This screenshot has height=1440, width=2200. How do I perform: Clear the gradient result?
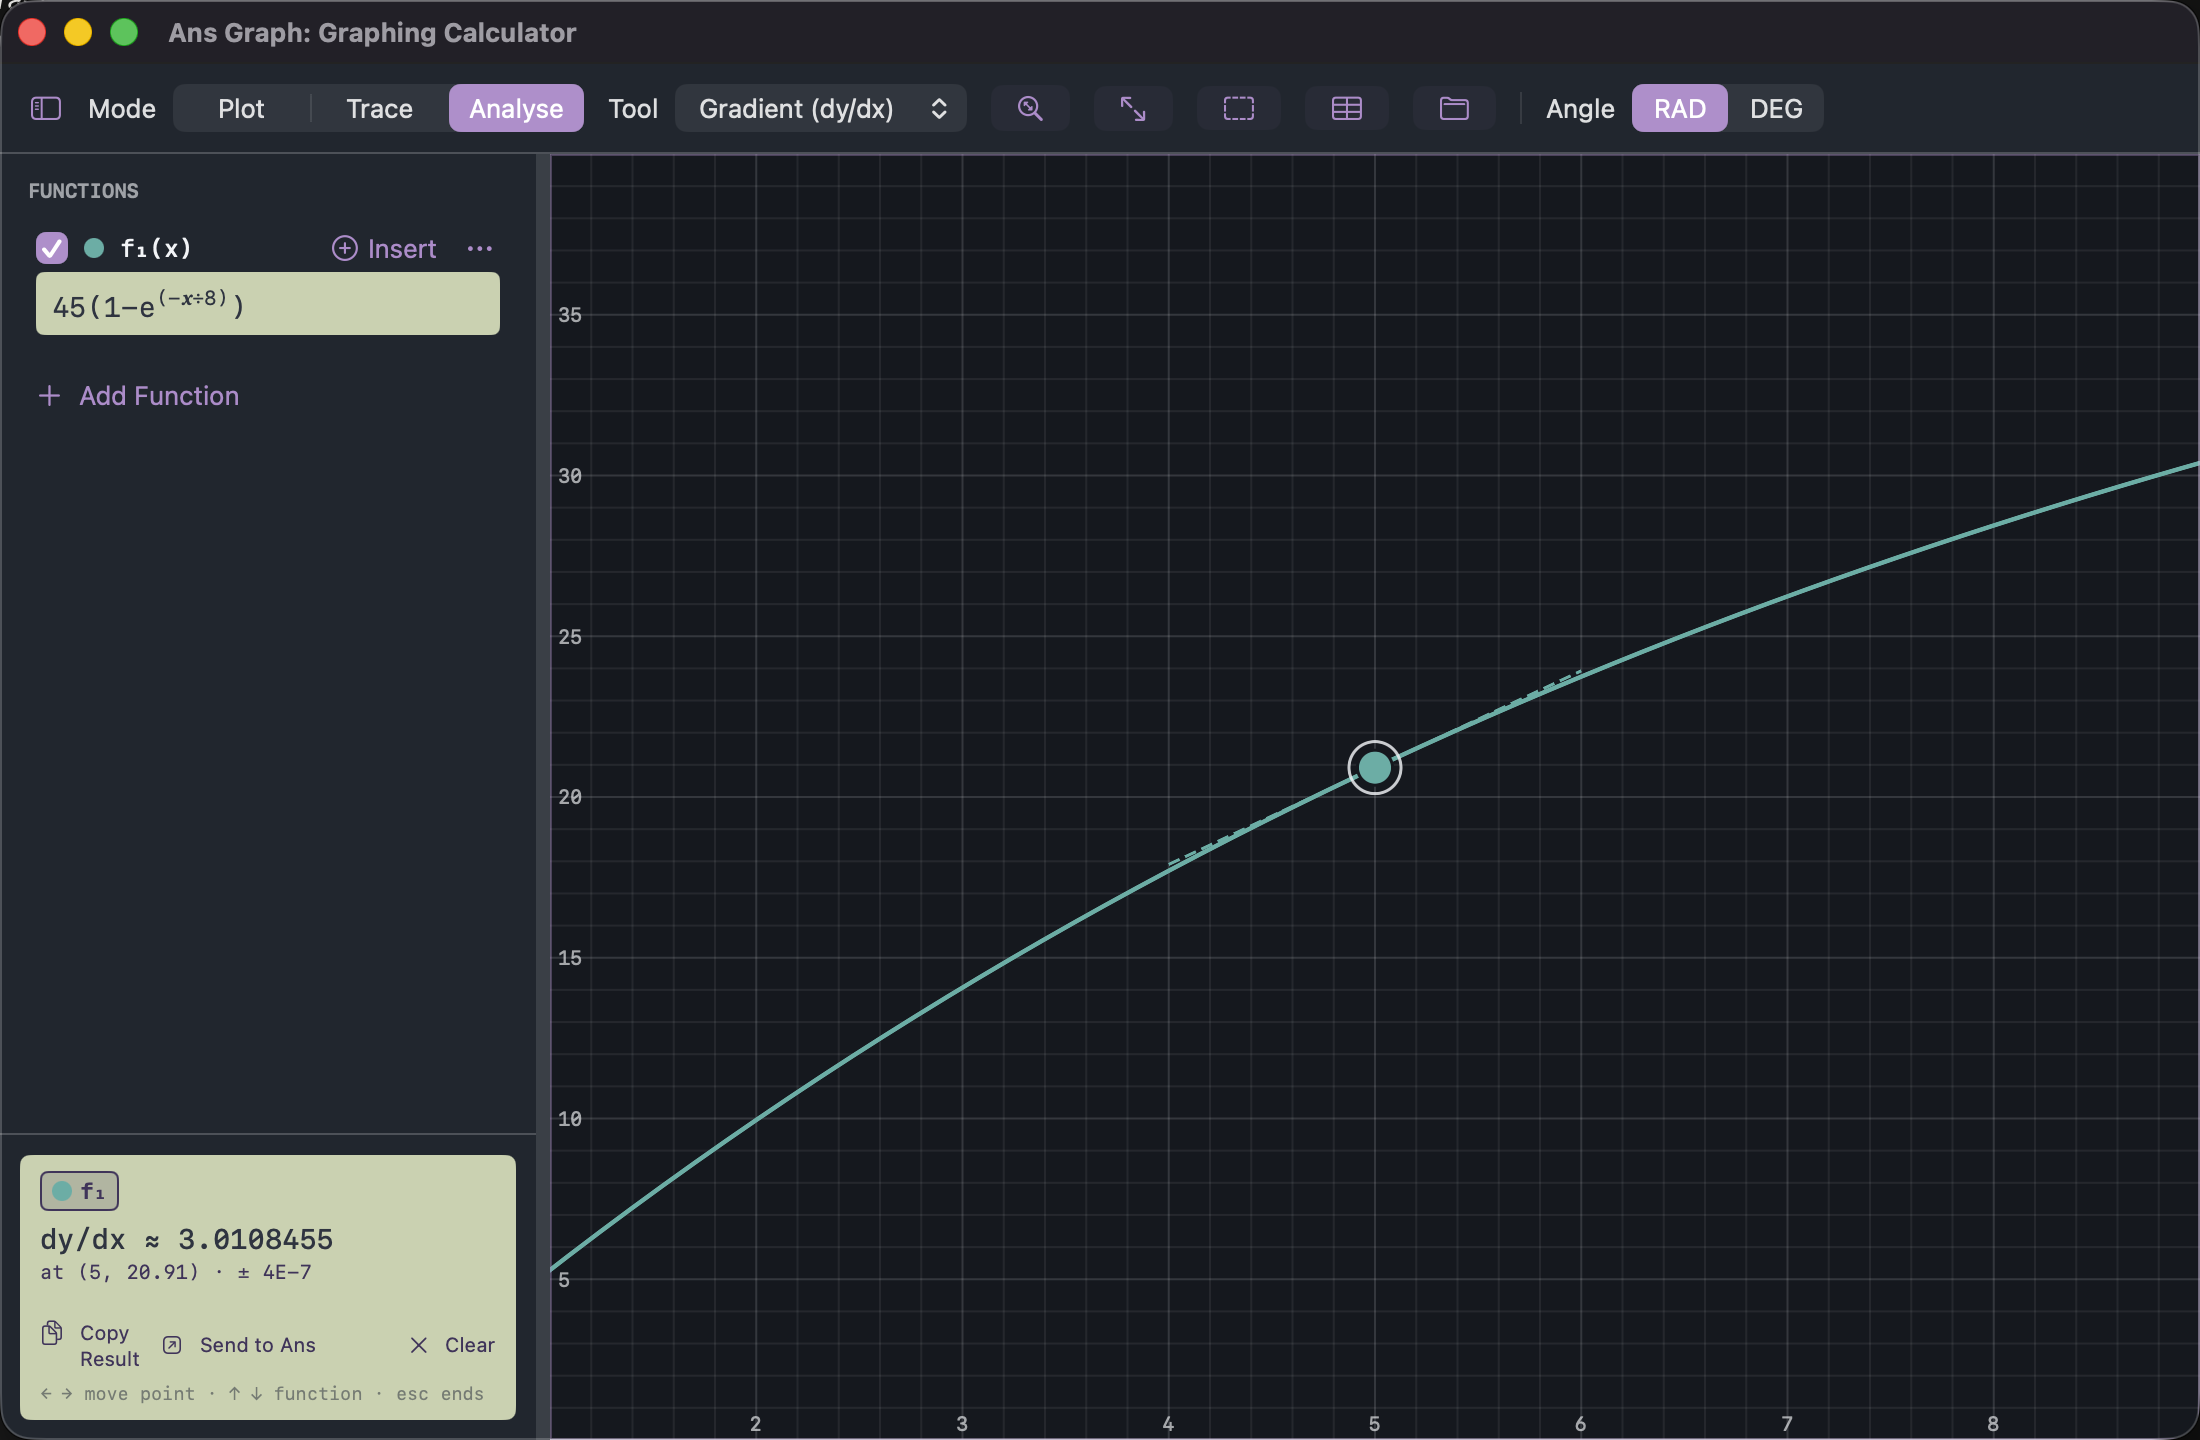tap(453, 1345)
